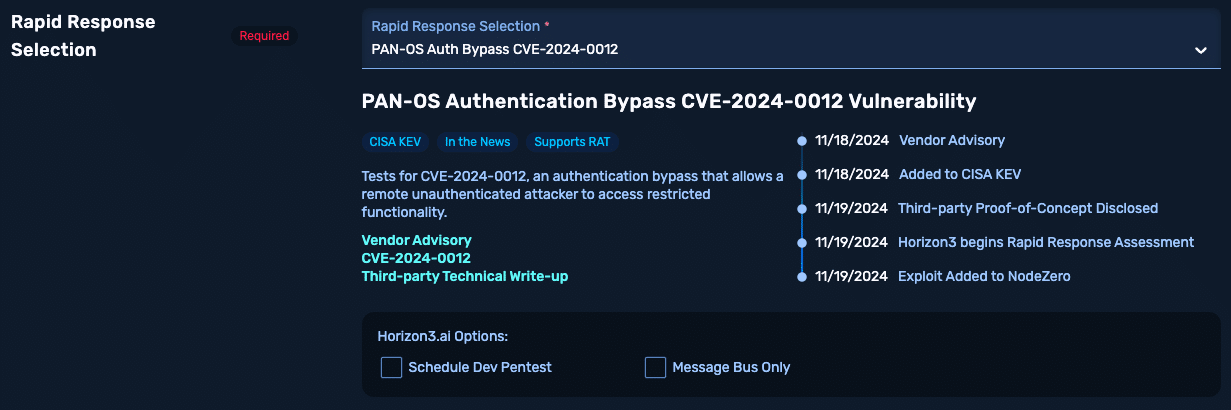The height and width of the screenshot is (410, 1231).
Task: Open the Third-party Technical Write-up link
Action: click(x=465, y=276)
